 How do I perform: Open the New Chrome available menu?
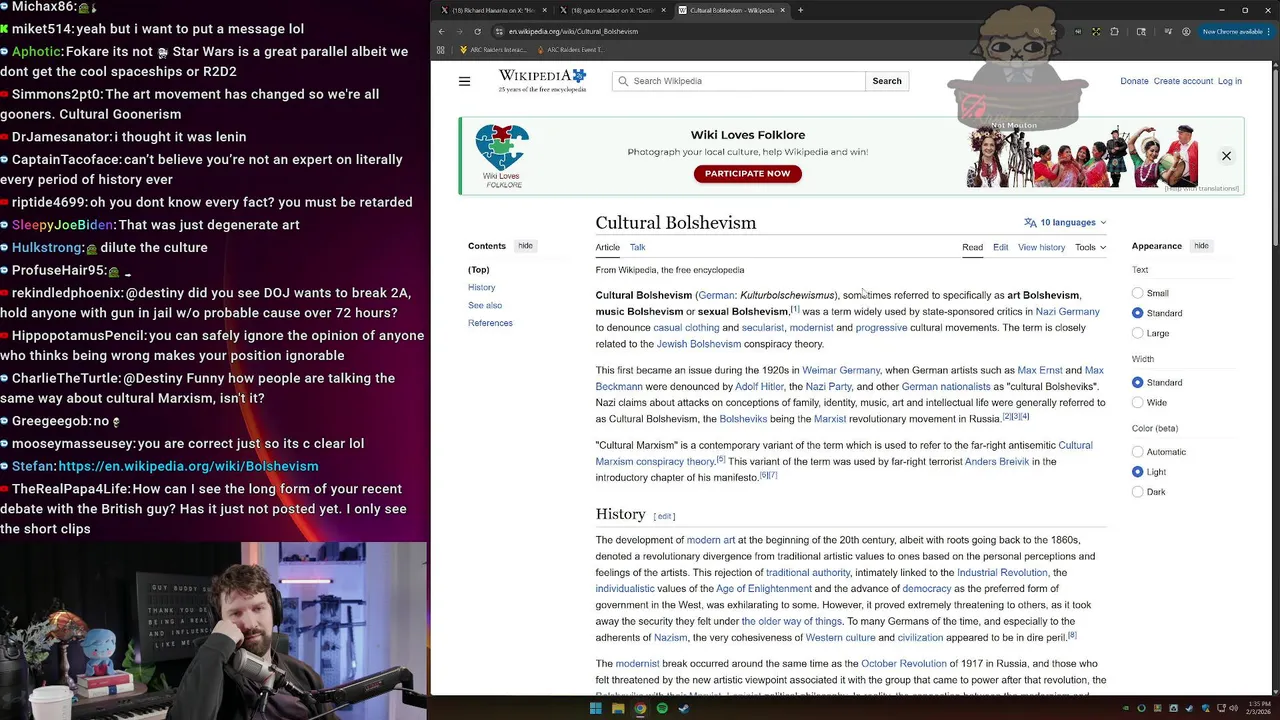(1237, 31)
